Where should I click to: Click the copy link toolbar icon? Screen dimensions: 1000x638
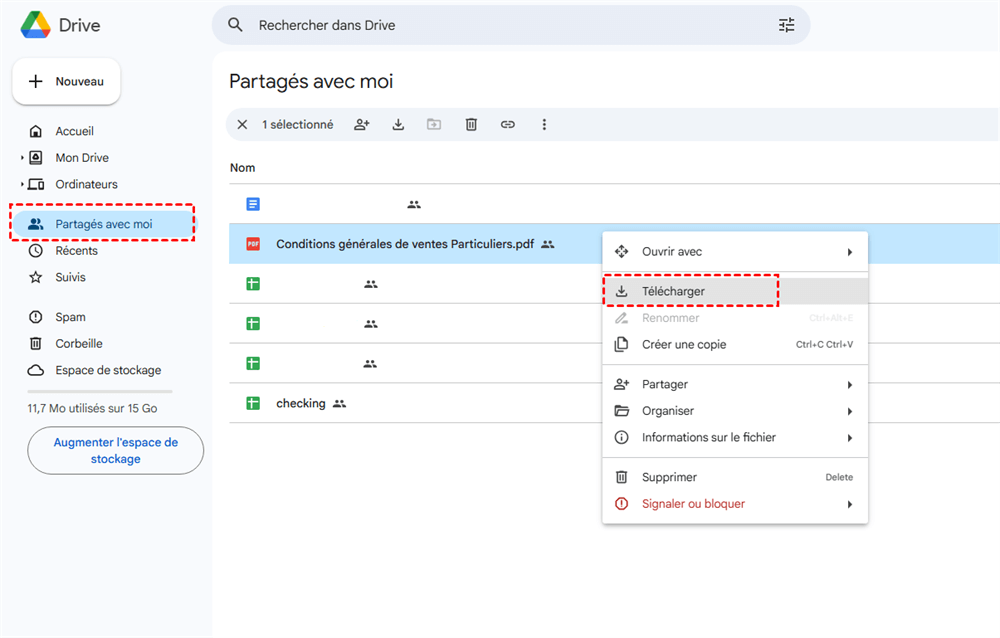508,125
